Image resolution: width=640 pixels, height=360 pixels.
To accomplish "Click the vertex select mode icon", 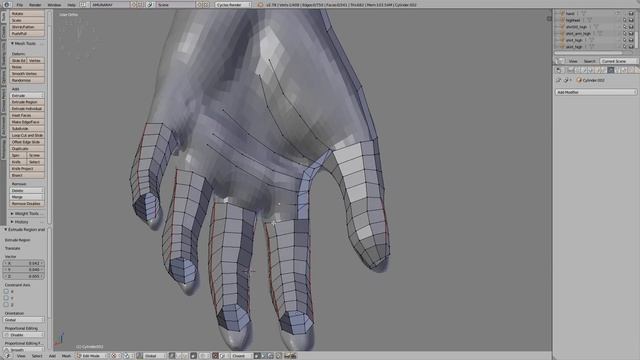I will point(172,356).
